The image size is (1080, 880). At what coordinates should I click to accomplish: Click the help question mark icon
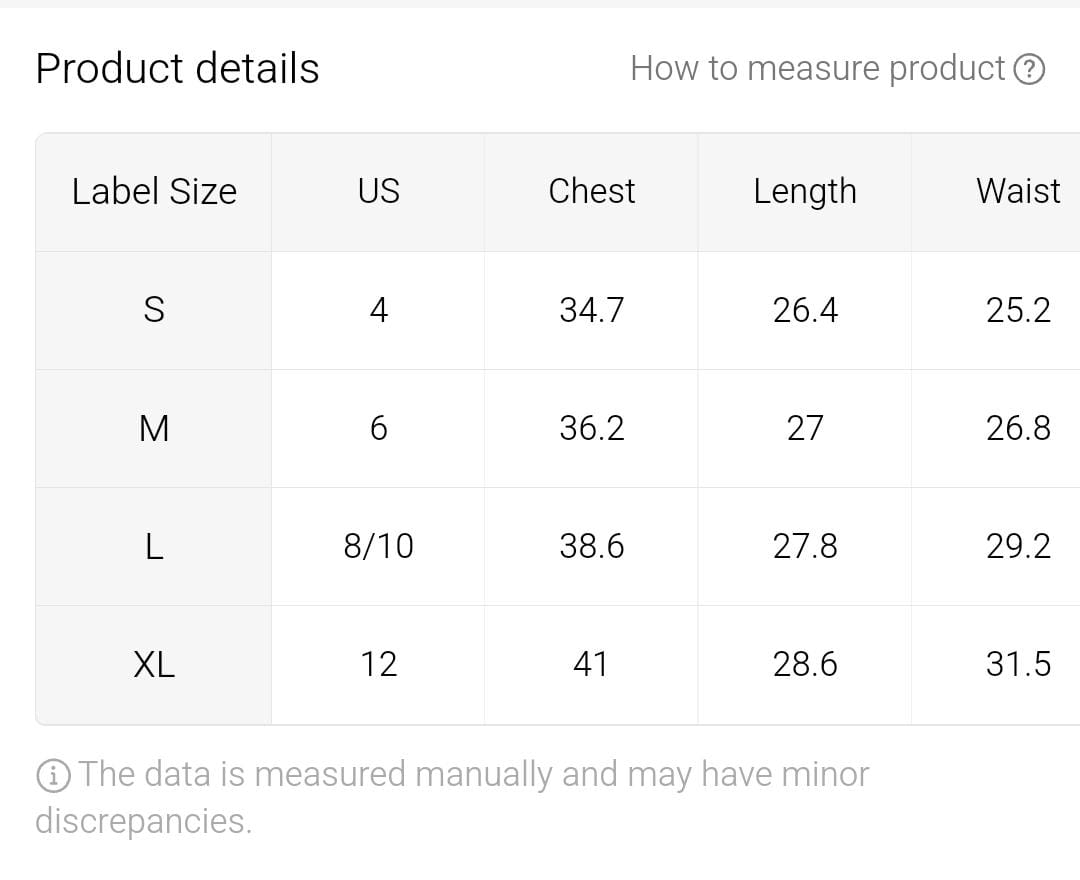pos(1029,69)
